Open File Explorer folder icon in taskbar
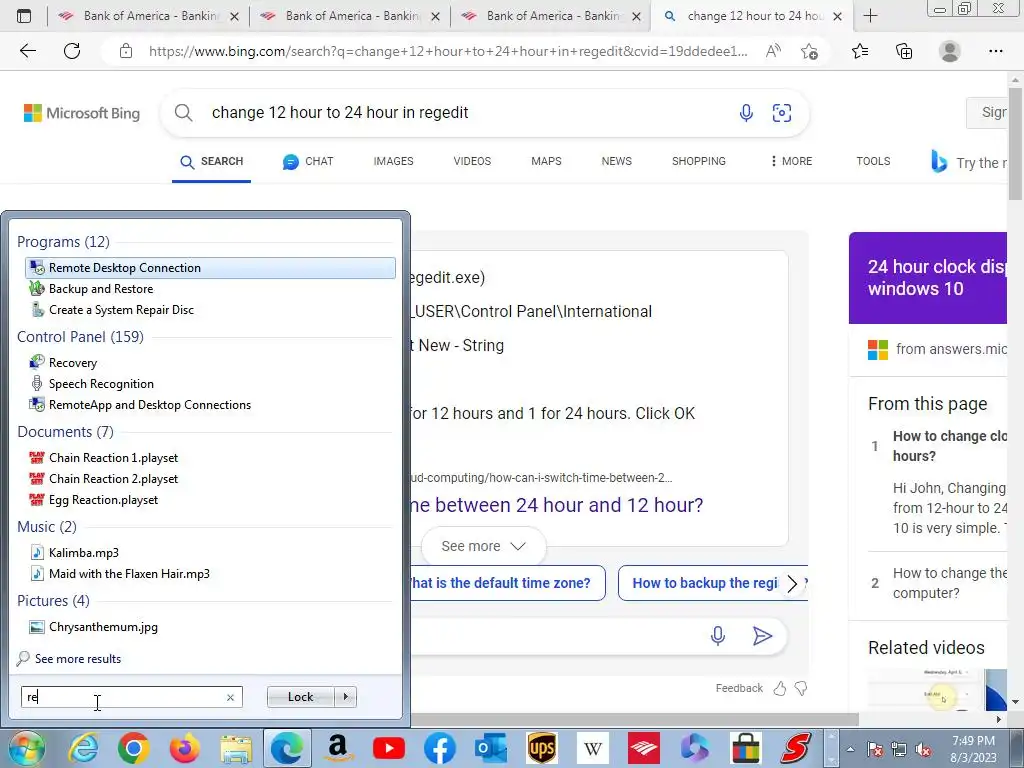 [x=236, y=748]
